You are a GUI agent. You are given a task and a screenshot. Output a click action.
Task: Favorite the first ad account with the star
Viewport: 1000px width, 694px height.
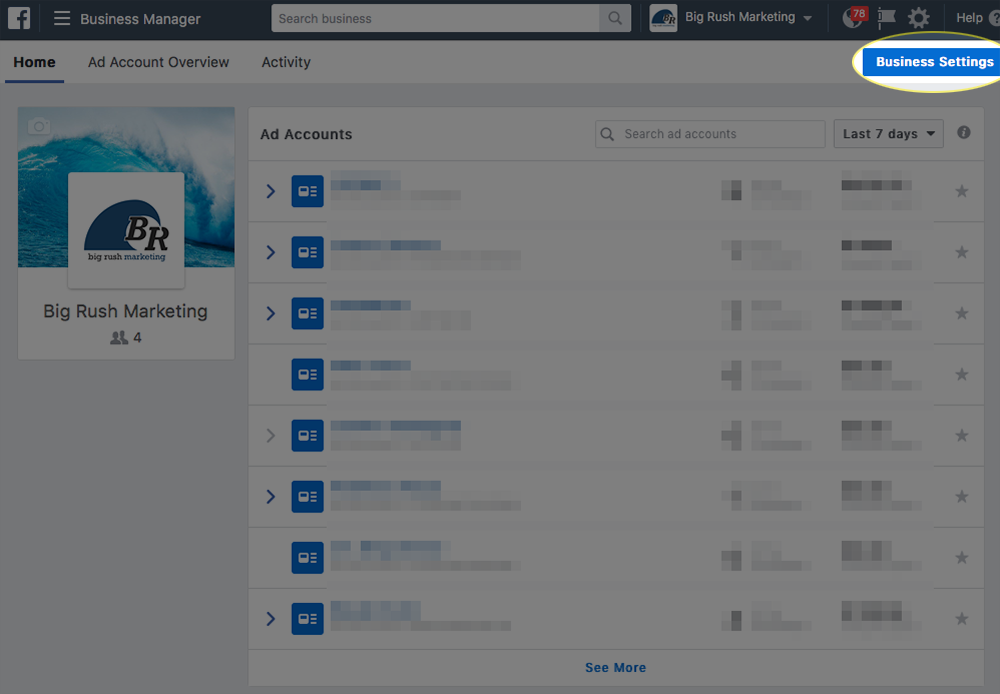(x=961, y=191)
